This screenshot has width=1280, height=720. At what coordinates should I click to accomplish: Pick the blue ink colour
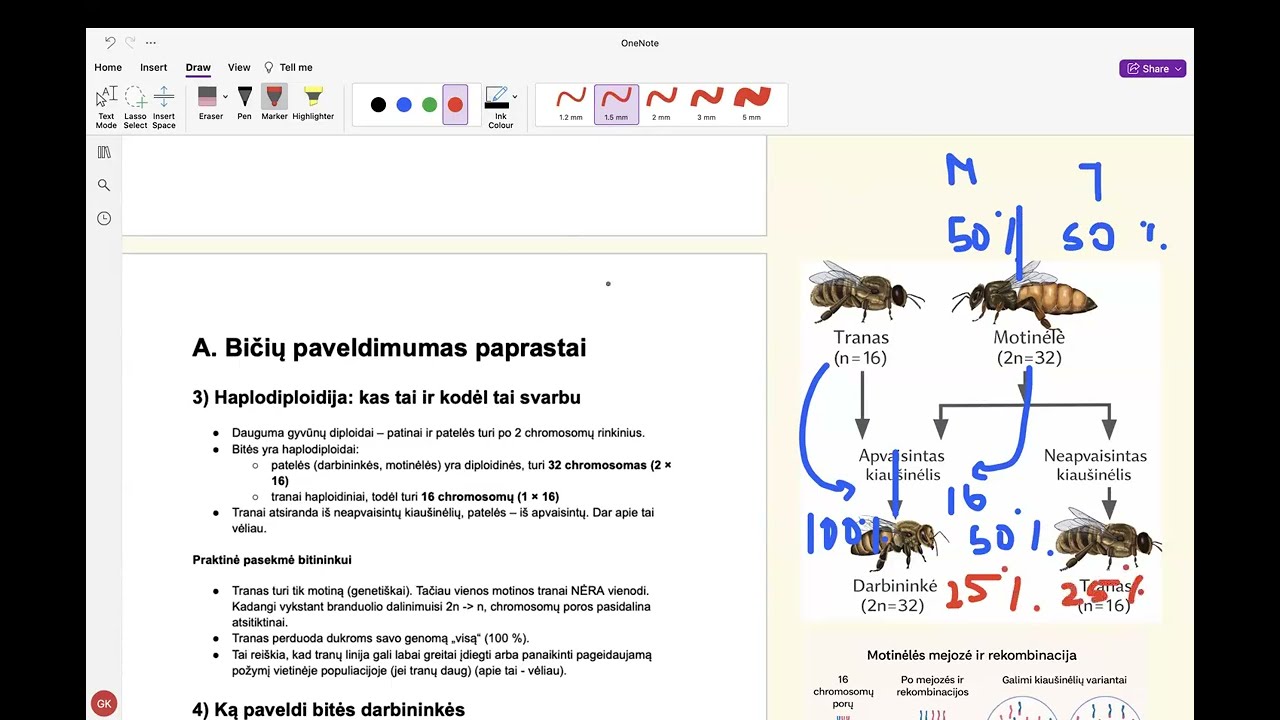[x=404, y=105]
